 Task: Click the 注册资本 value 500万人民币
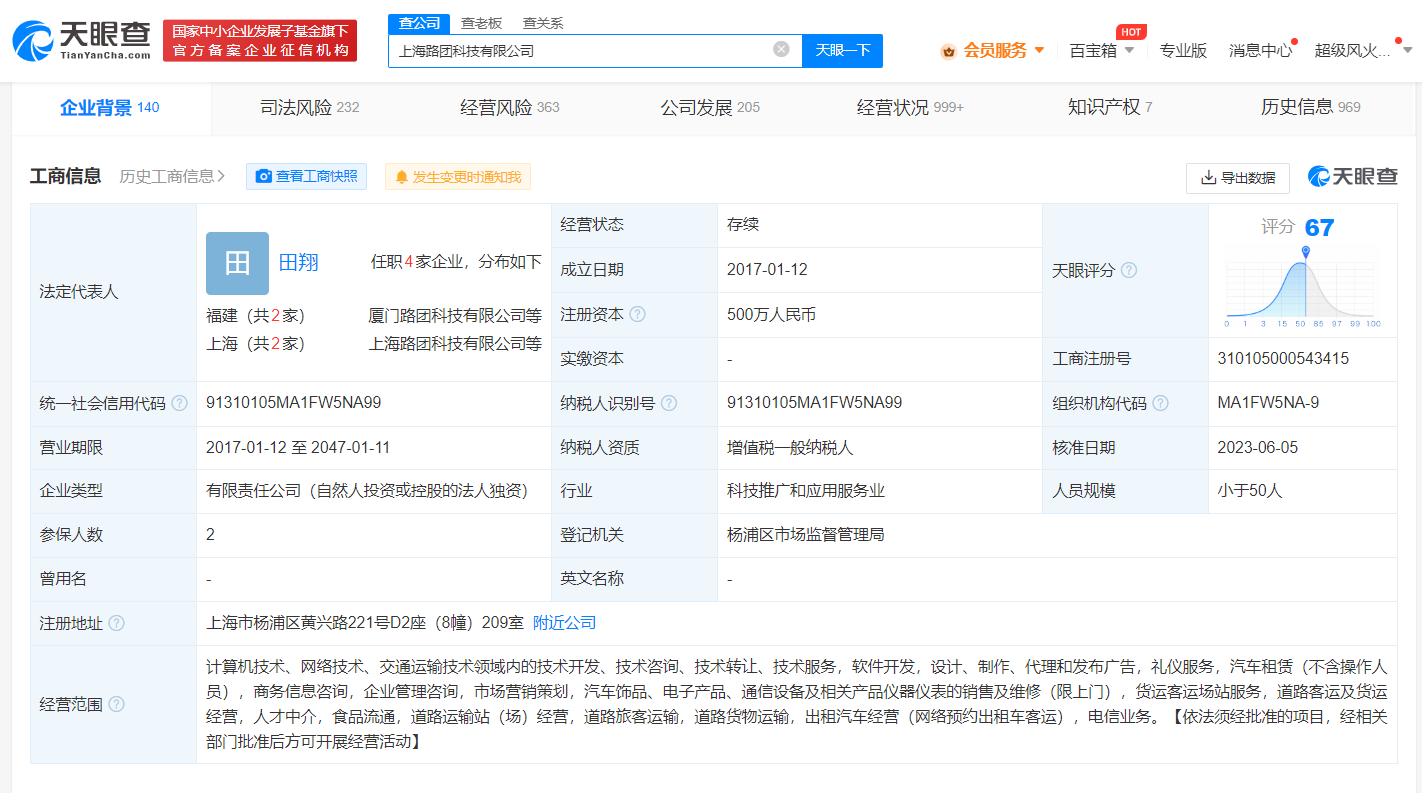click(771, 314)
